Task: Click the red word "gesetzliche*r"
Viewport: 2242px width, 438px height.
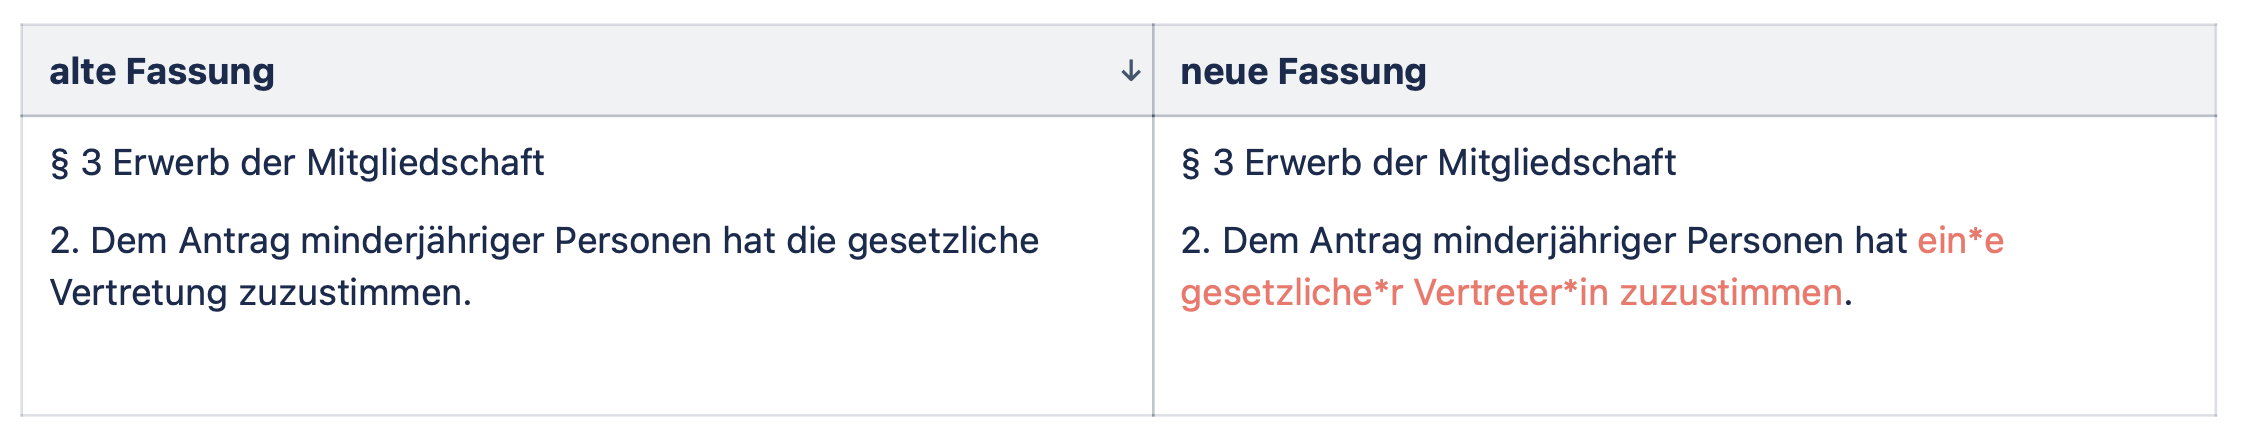Action: [x=1291, y=293]
